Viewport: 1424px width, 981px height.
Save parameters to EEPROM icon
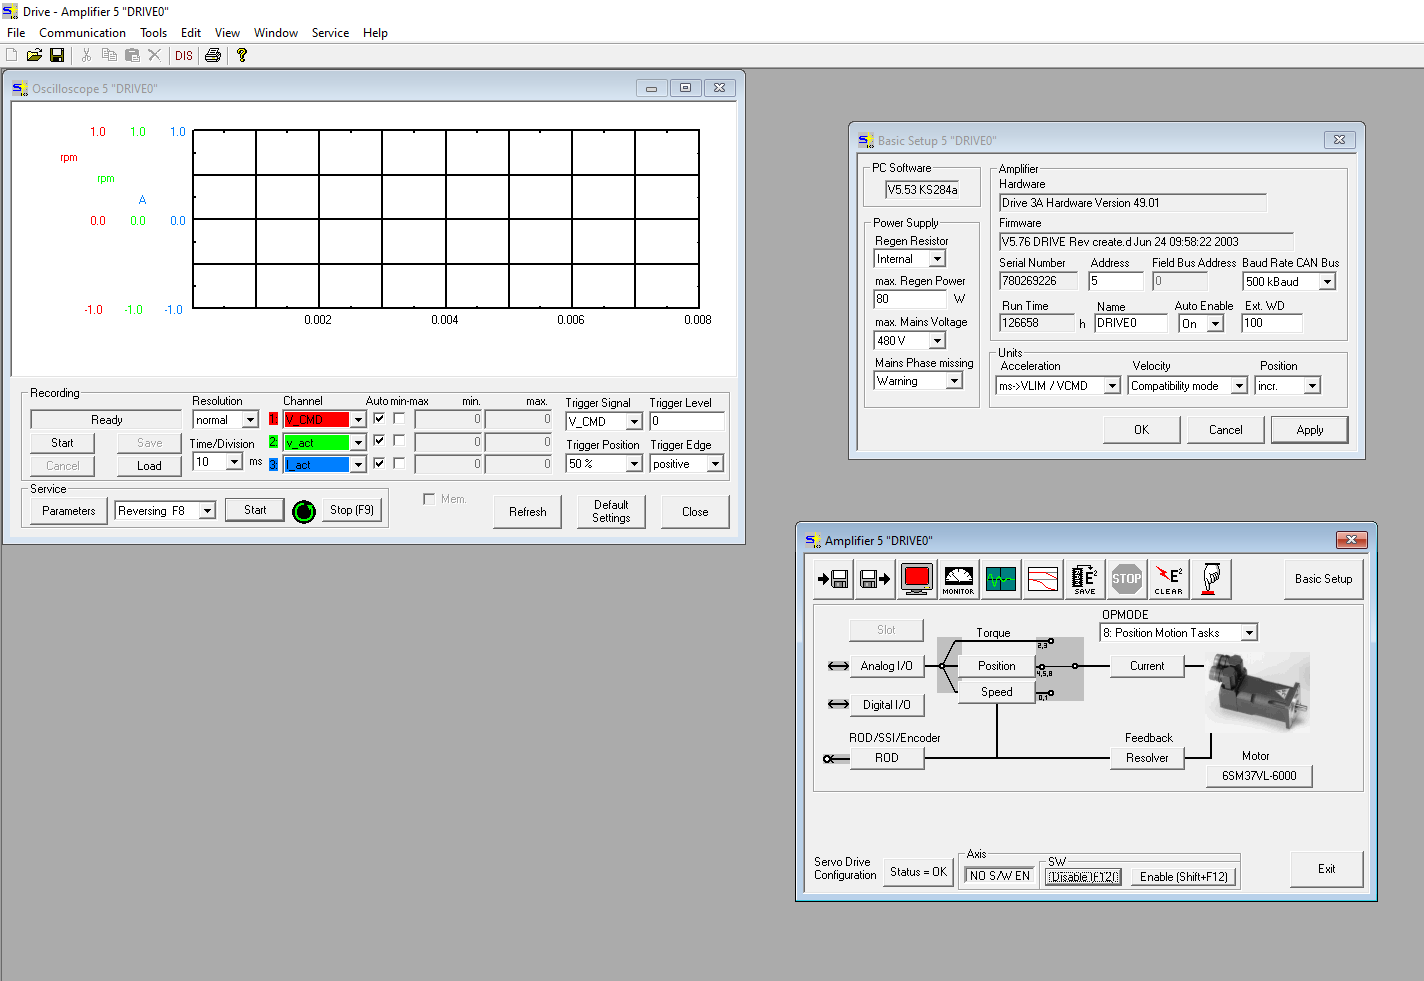(x=1084, y=579)
